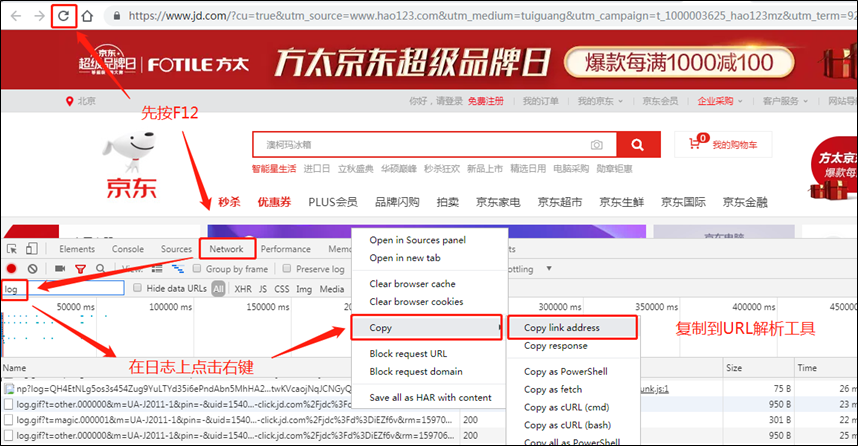Click the camera image search icon

click(596, 145)
